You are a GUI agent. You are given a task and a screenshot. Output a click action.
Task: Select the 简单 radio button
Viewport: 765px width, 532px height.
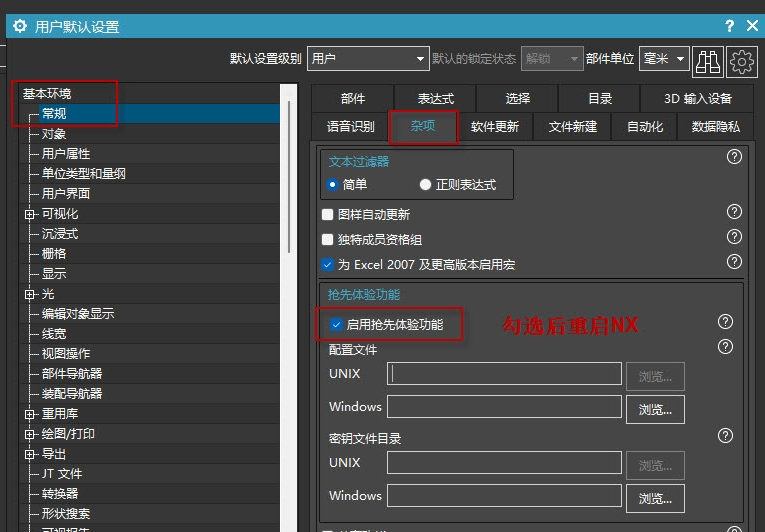tap(332, 184)
